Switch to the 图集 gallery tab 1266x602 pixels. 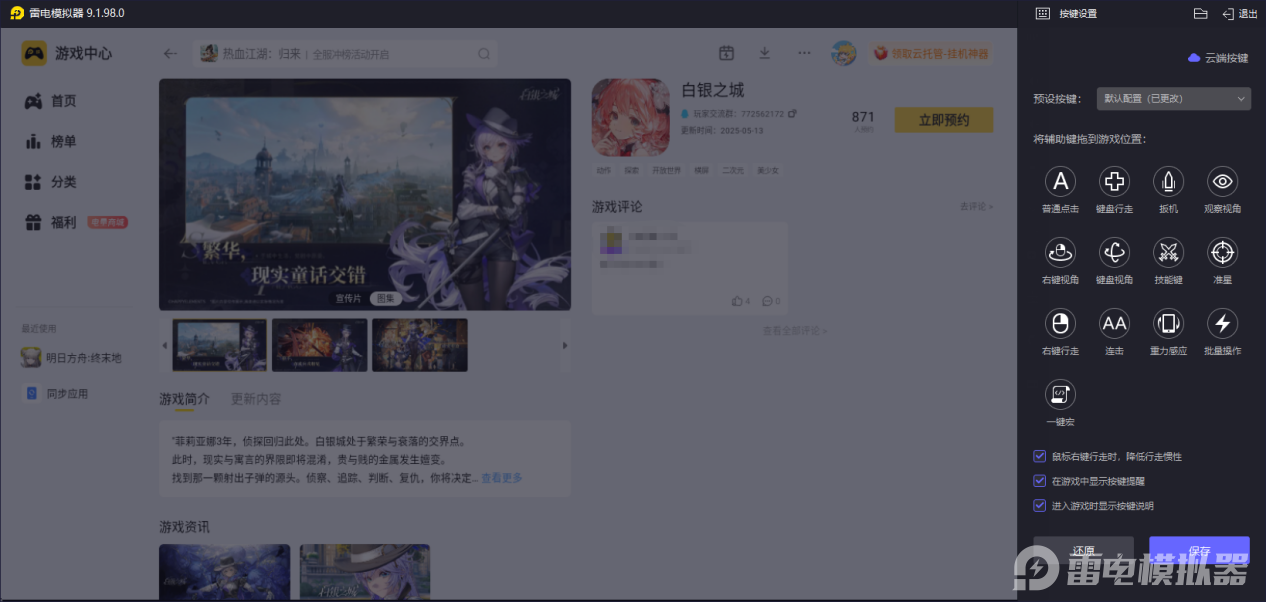pyautogui.click(x=384, y=299)
